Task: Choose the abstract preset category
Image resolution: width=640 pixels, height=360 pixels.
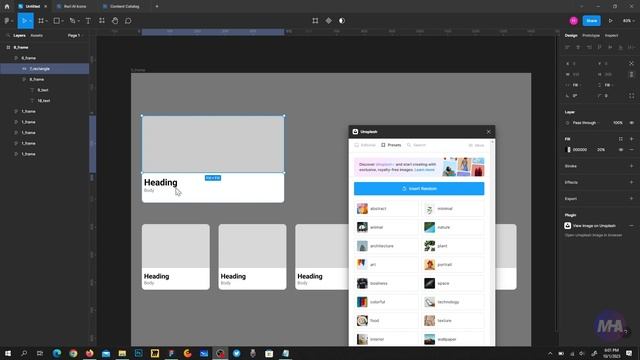Action: point(386,209)
